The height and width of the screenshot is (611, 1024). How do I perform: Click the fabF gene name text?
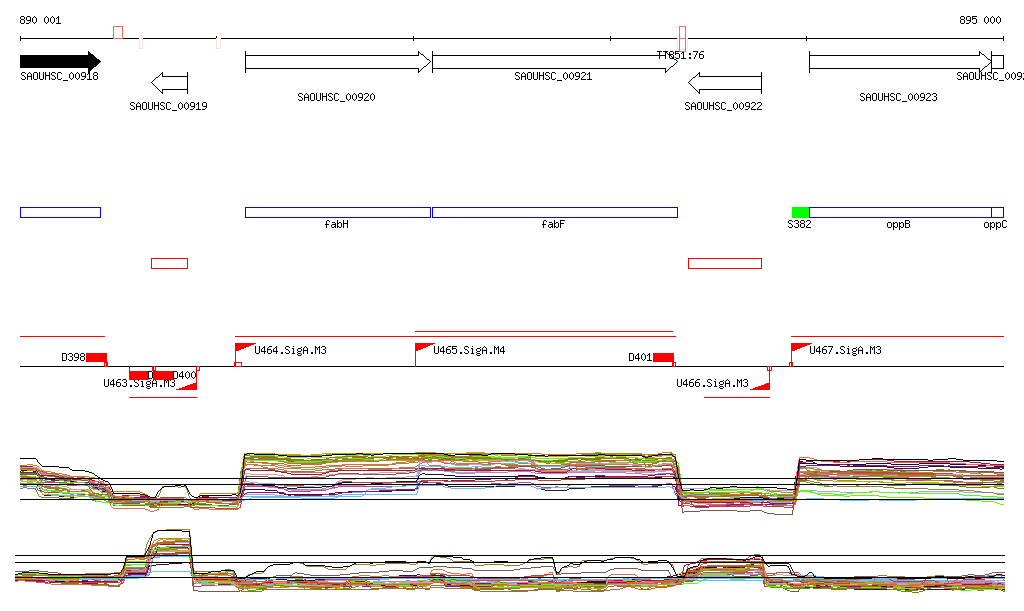(553, 225)
